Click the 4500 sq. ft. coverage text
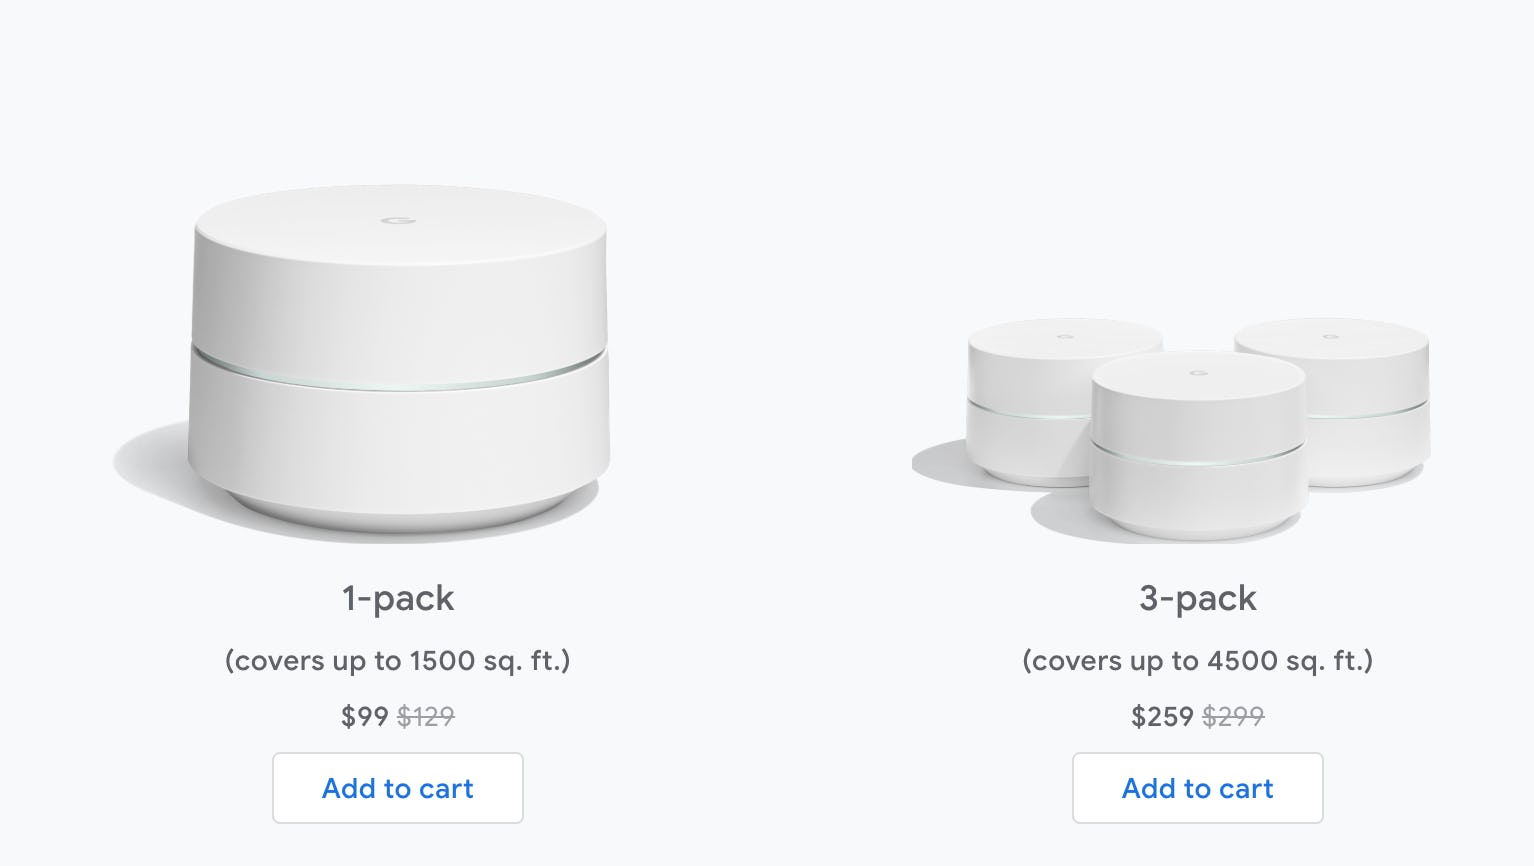Viewport: 1534px width, 866px height. click(x=1197, y=661)
